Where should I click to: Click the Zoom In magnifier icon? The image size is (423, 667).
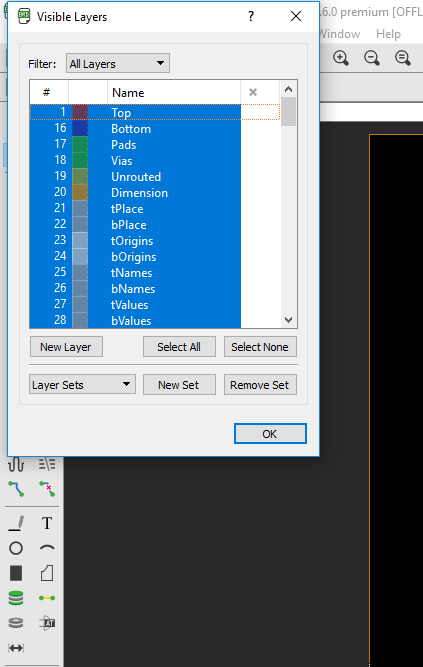pos(341,57)
